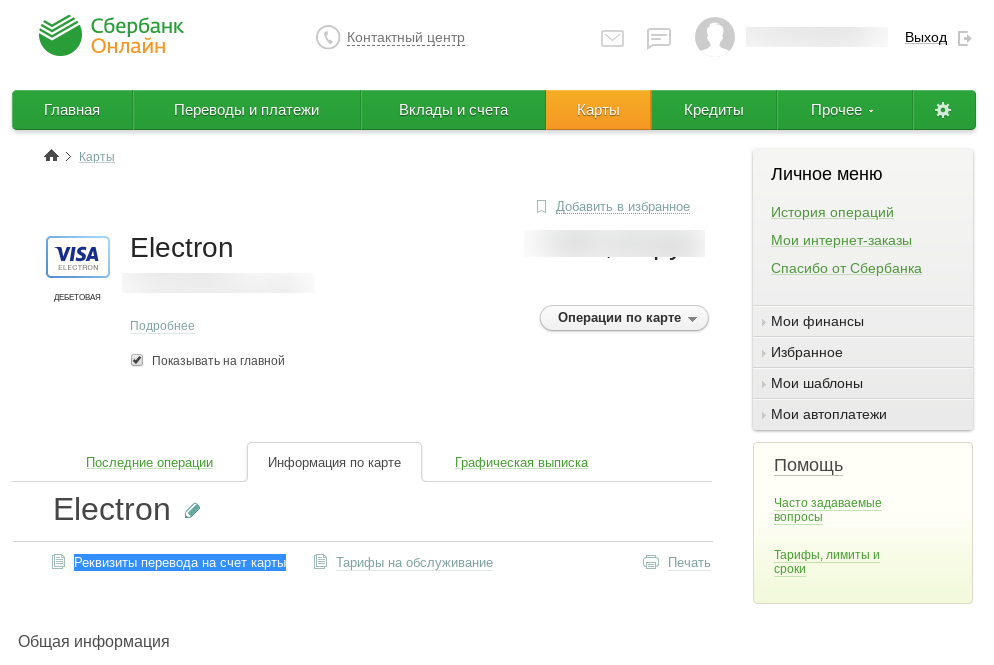Viewport: 994px width, 665px height.
Task: Open the Операции по карте dropdown
Action: coord(624,318)
